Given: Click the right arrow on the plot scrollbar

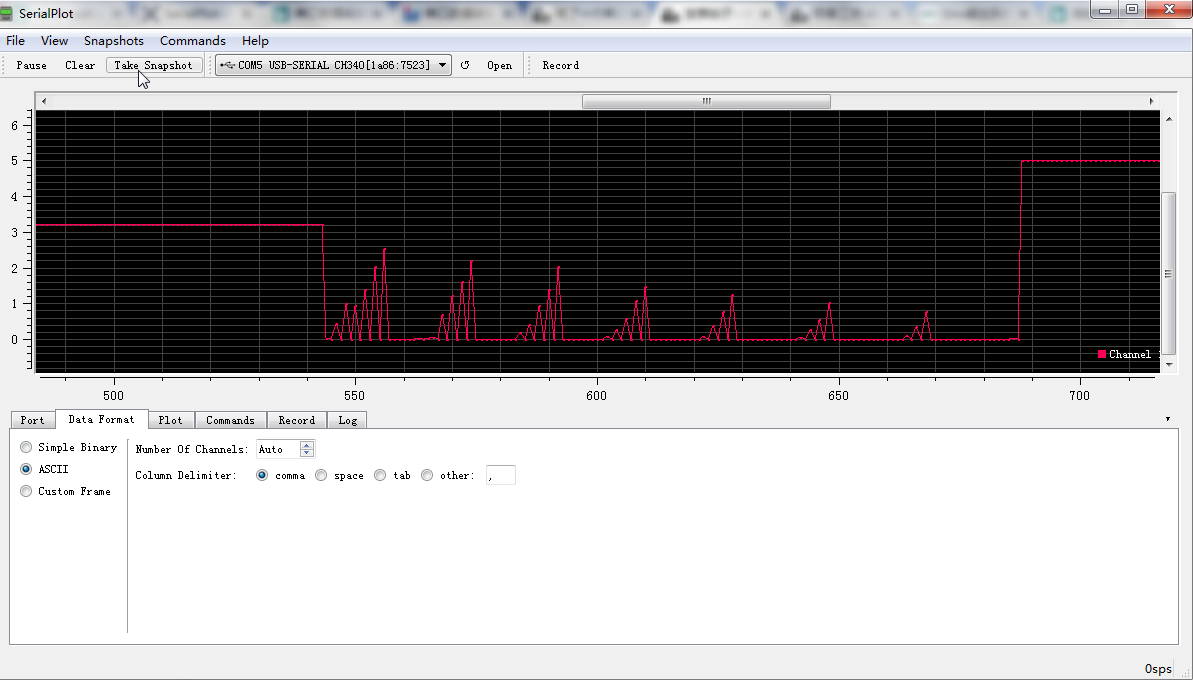Looking at the screenshot, I should (1151, 101).
